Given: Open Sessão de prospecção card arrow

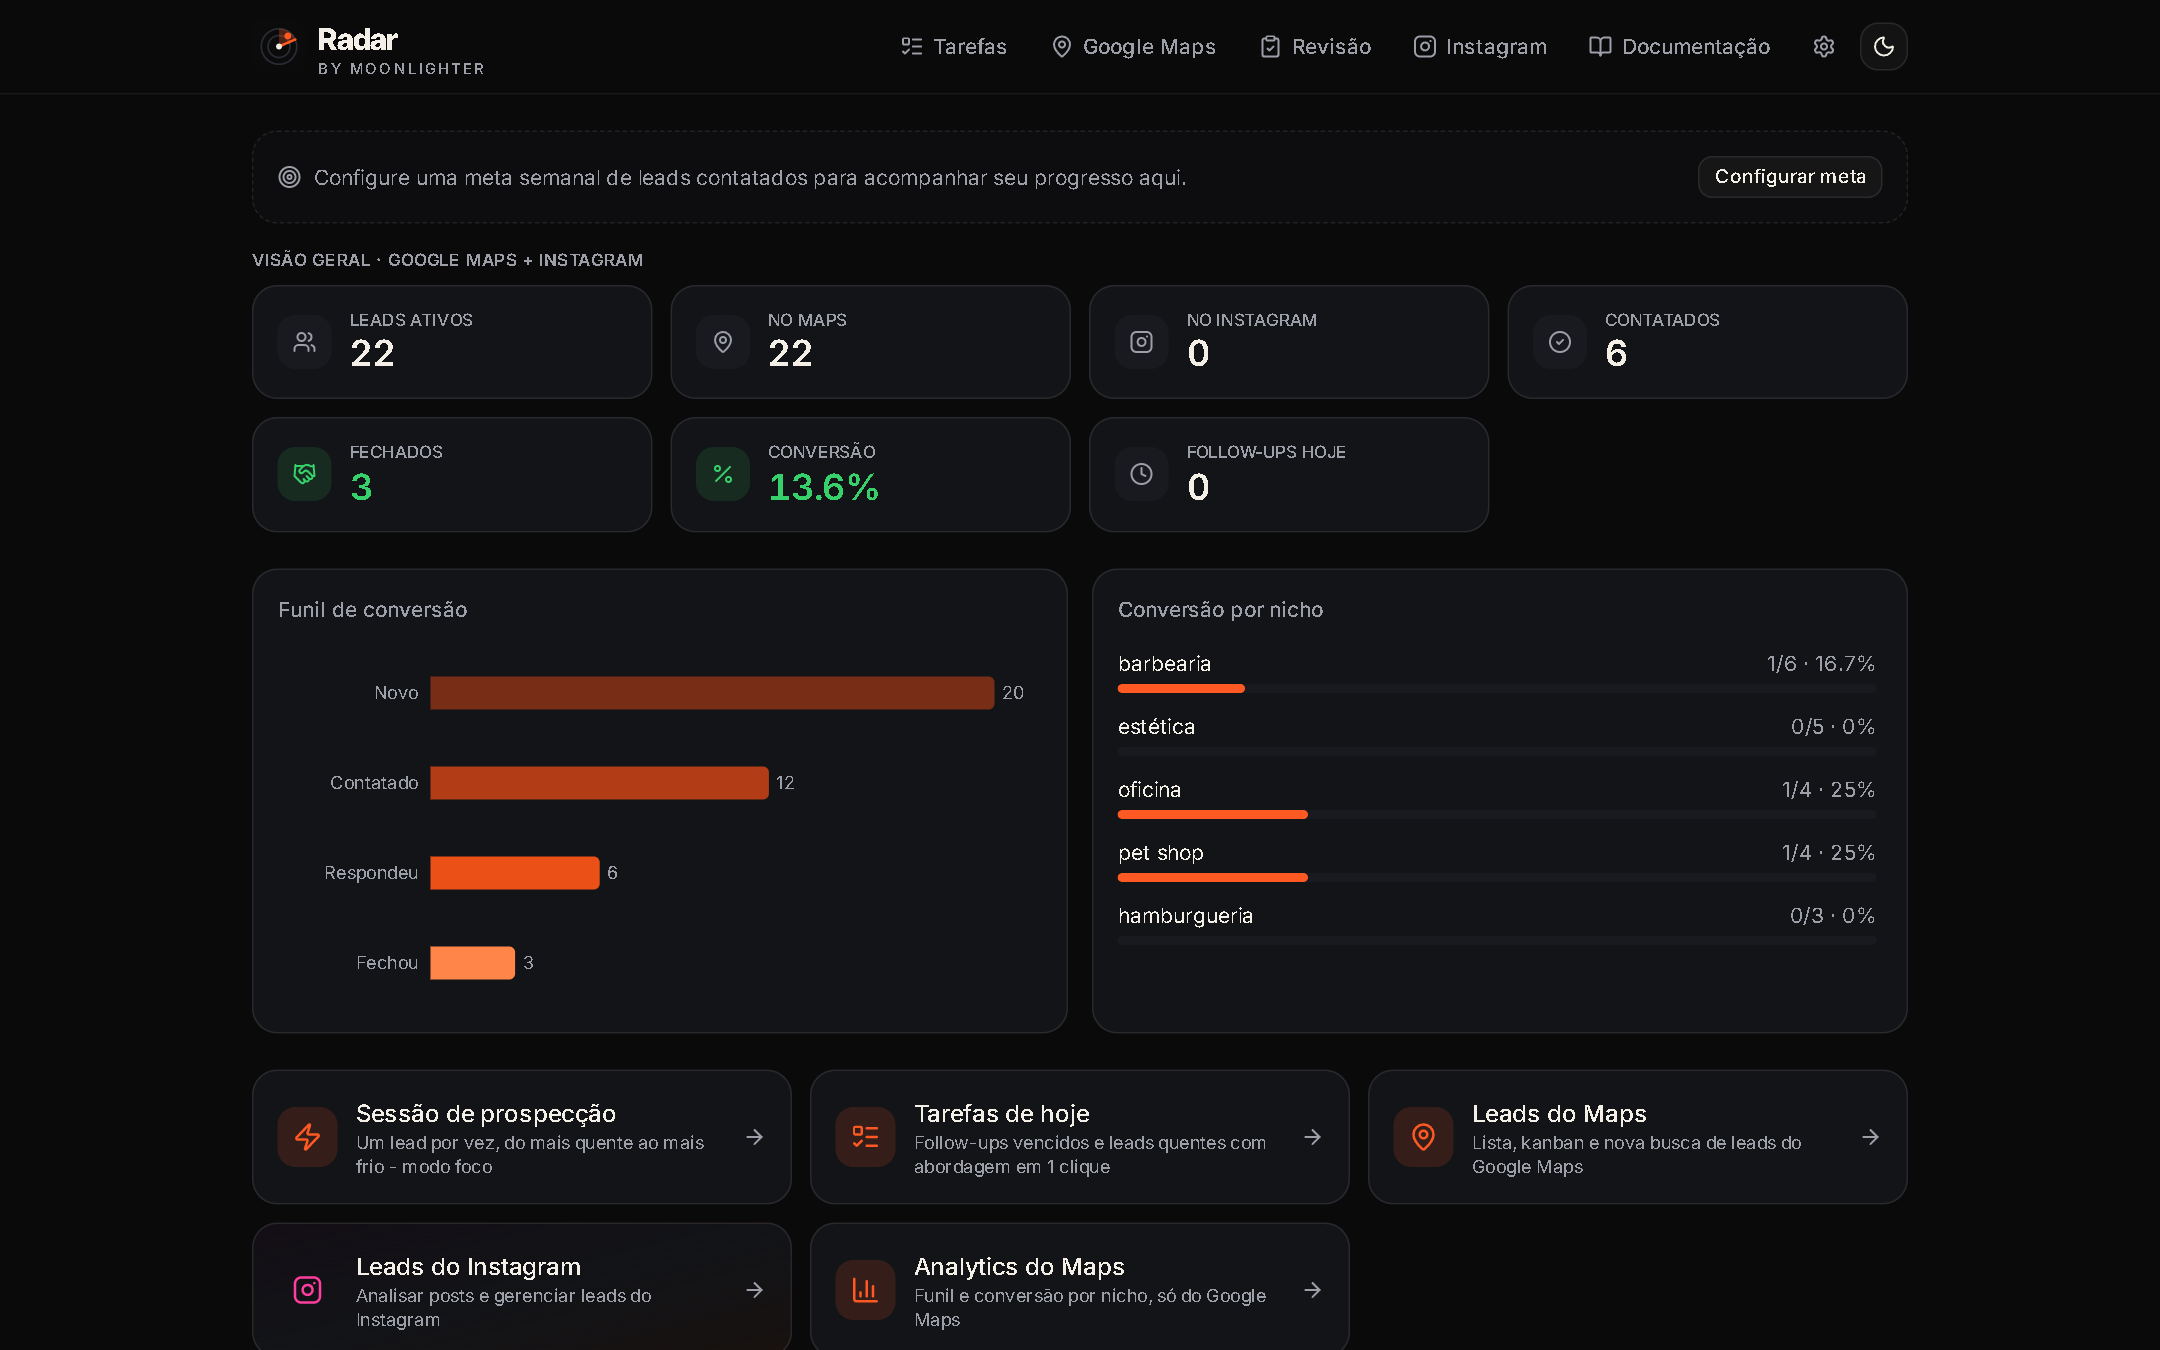Looking at the screenshot, I should click(755, 1137).
